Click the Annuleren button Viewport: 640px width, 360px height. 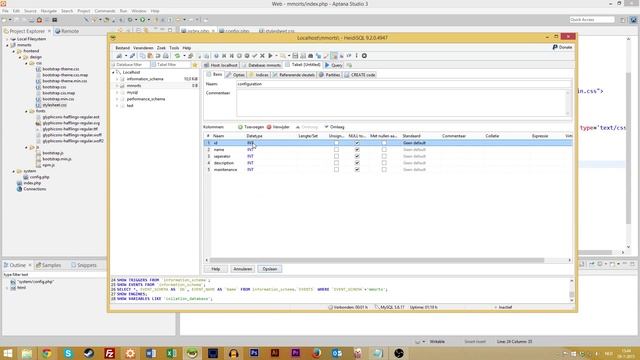coord(242,269)
